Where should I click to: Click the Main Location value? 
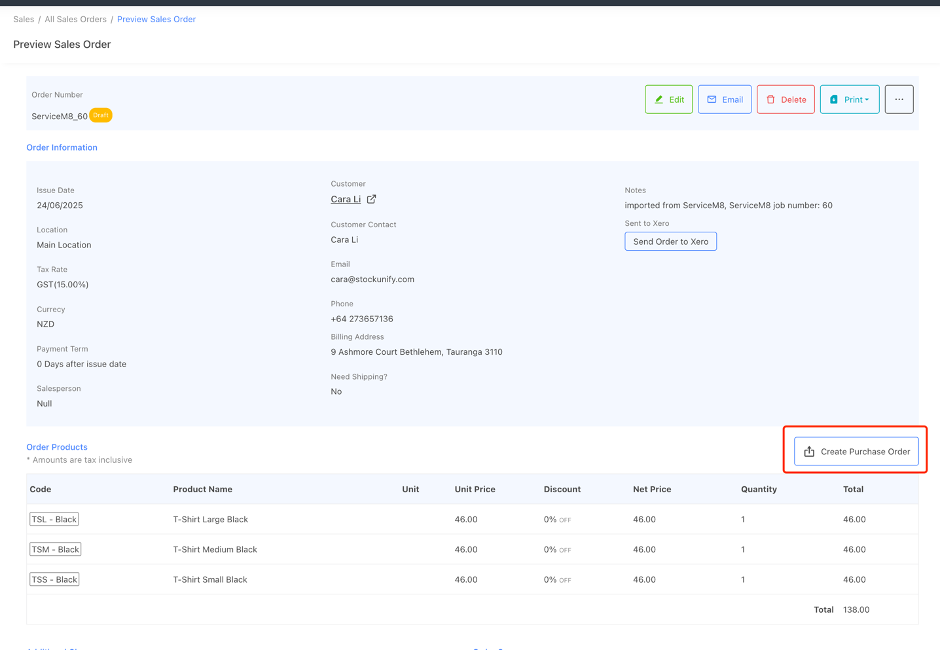pyautogui.click(x=64, y=245)
